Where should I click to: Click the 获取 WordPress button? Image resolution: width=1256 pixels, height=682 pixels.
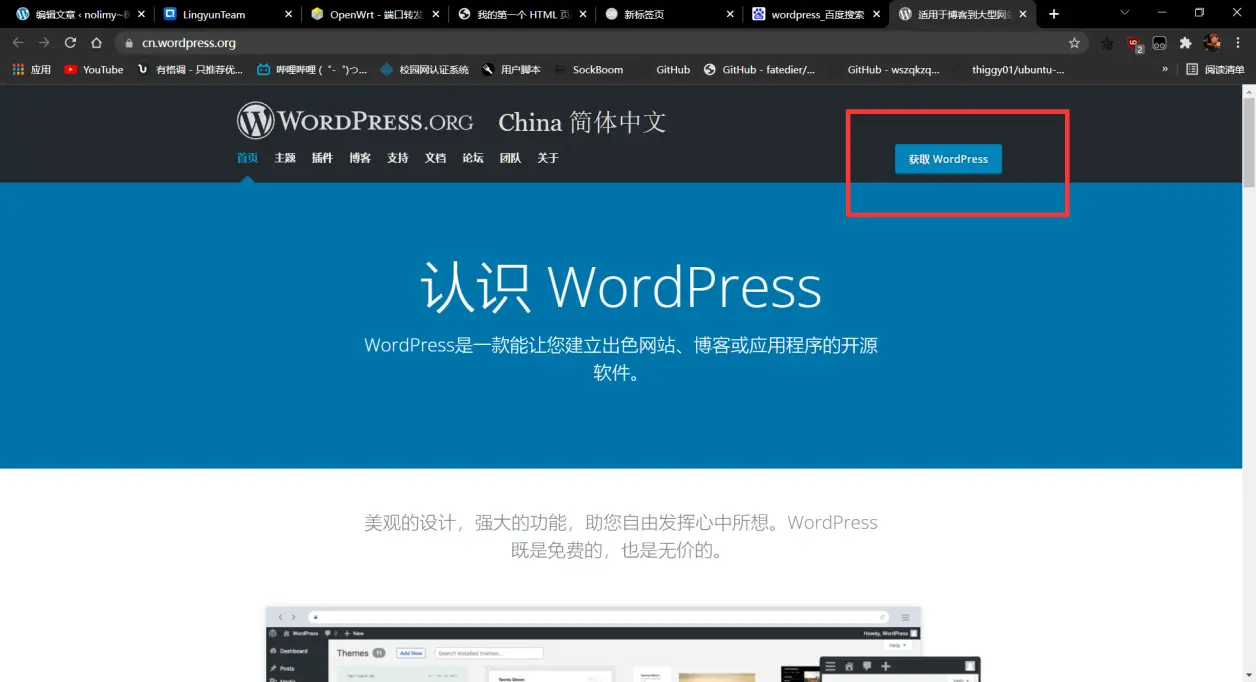click(x=948, y=159)
